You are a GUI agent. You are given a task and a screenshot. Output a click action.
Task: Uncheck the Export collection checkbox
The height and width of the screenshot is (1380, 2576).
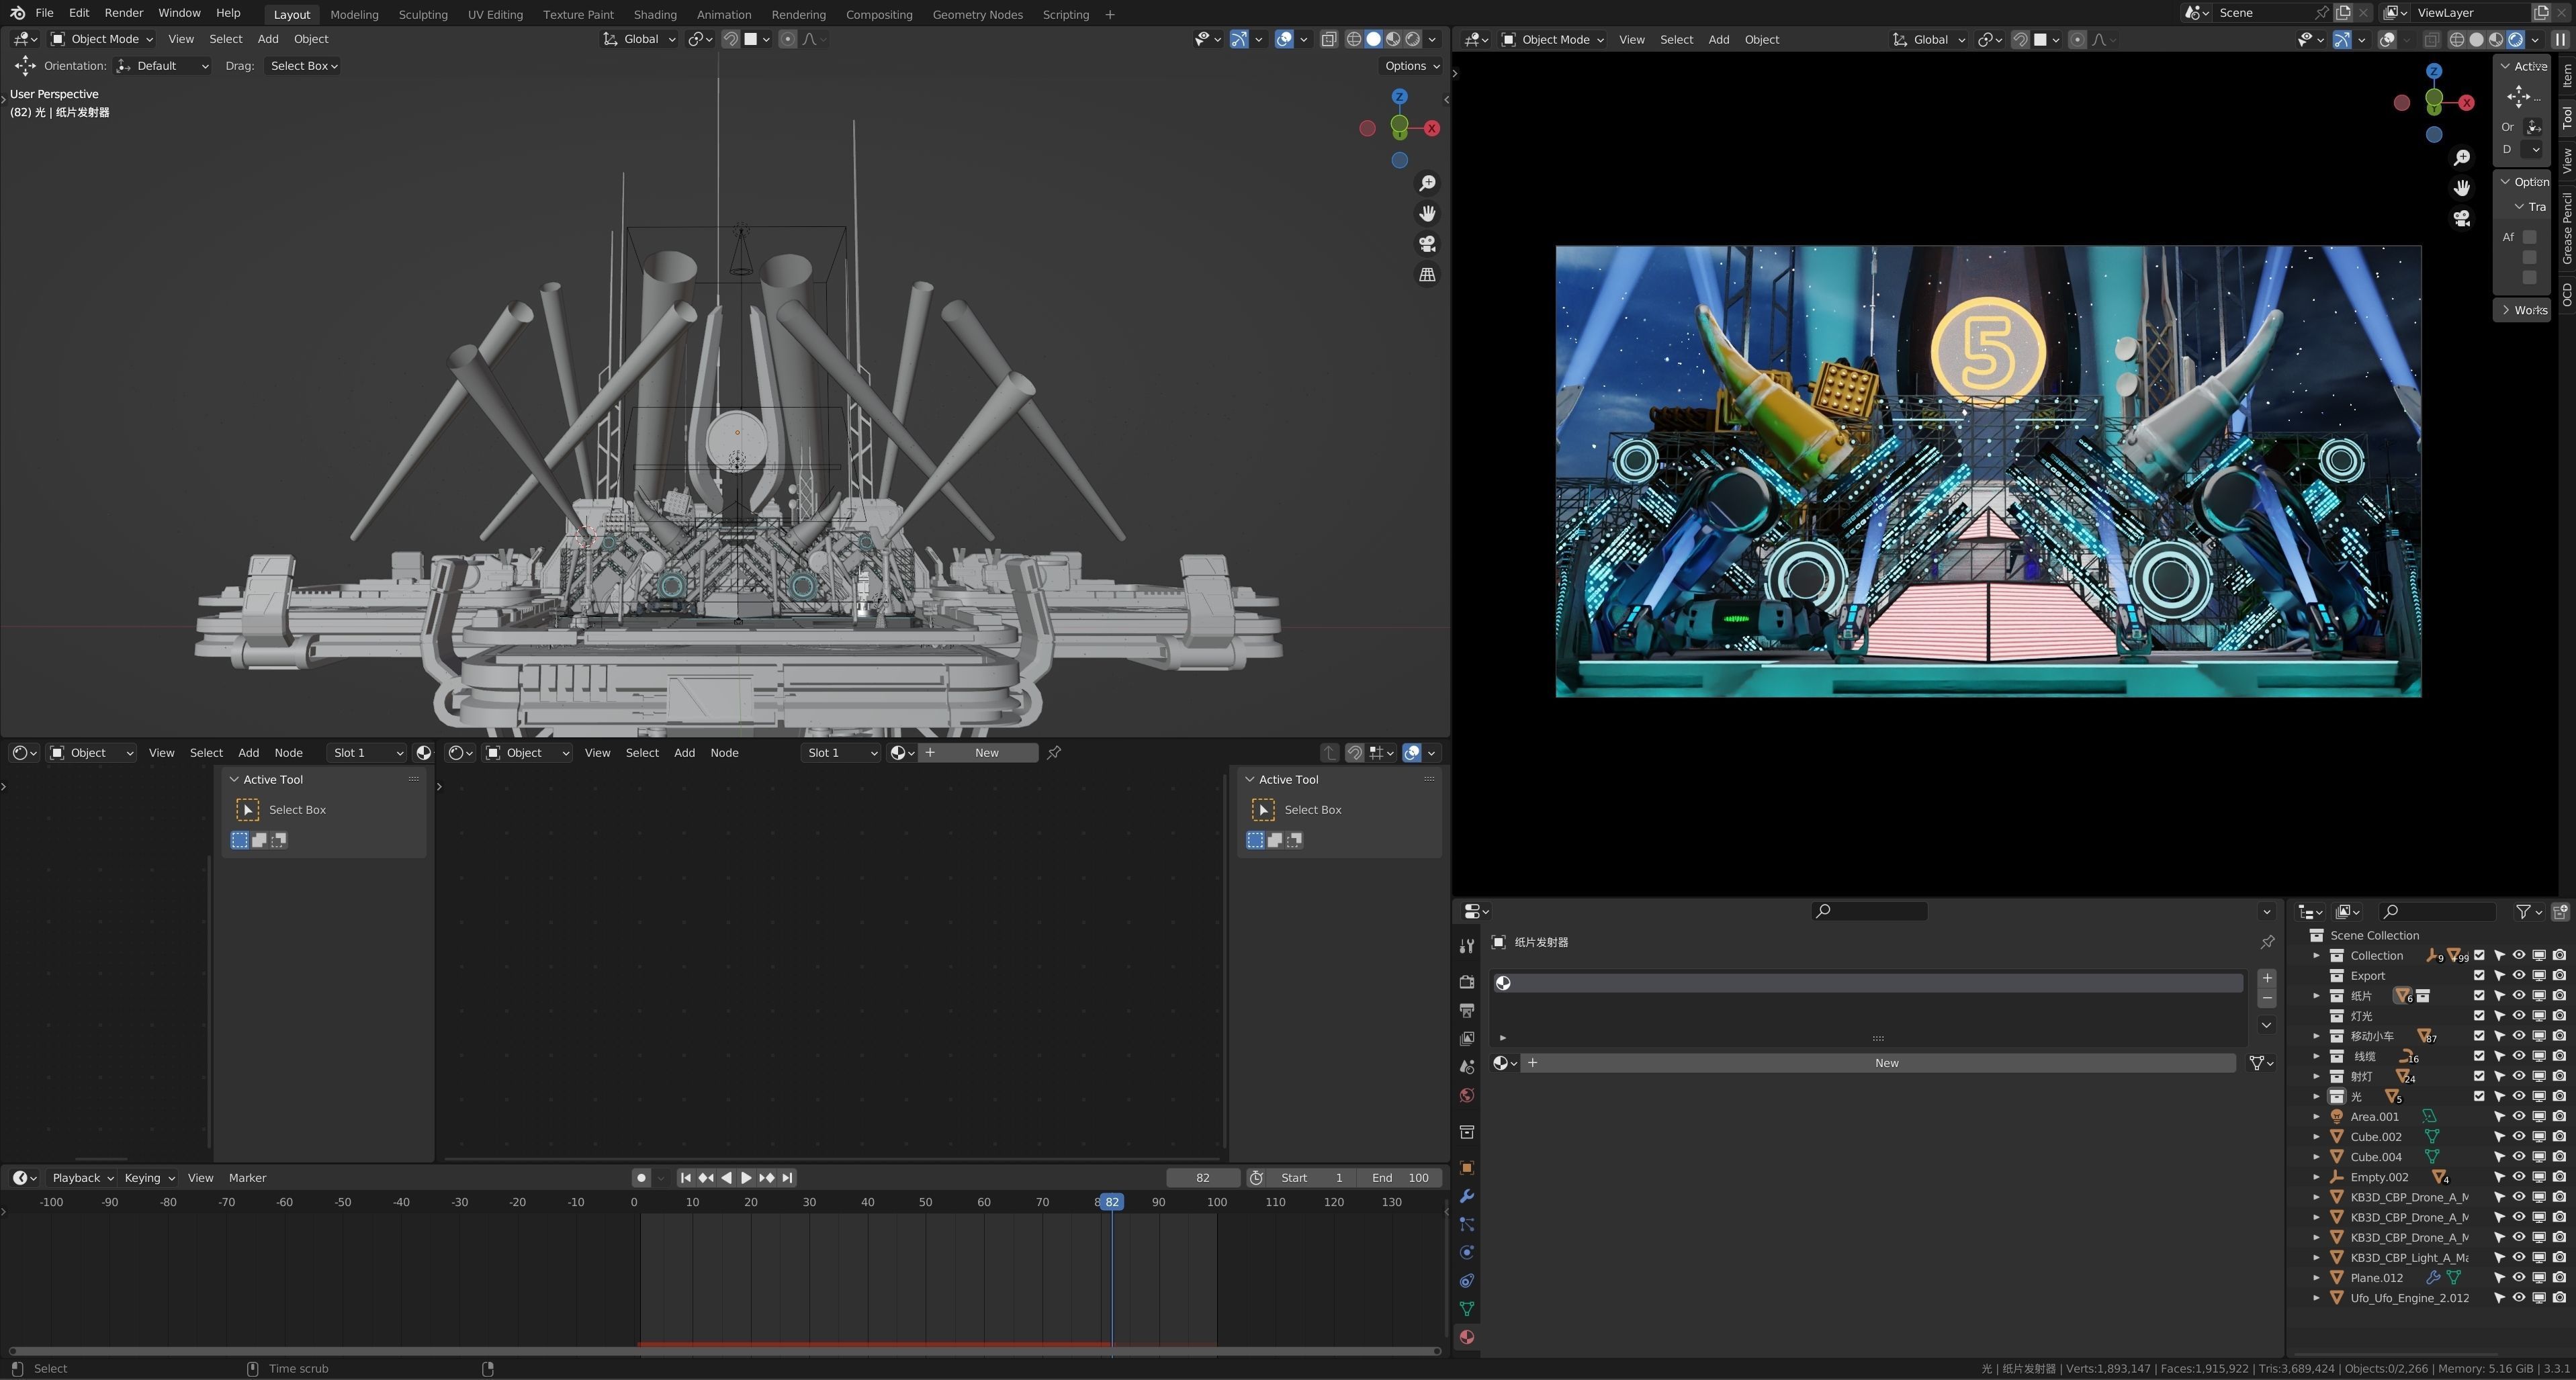2479,976
